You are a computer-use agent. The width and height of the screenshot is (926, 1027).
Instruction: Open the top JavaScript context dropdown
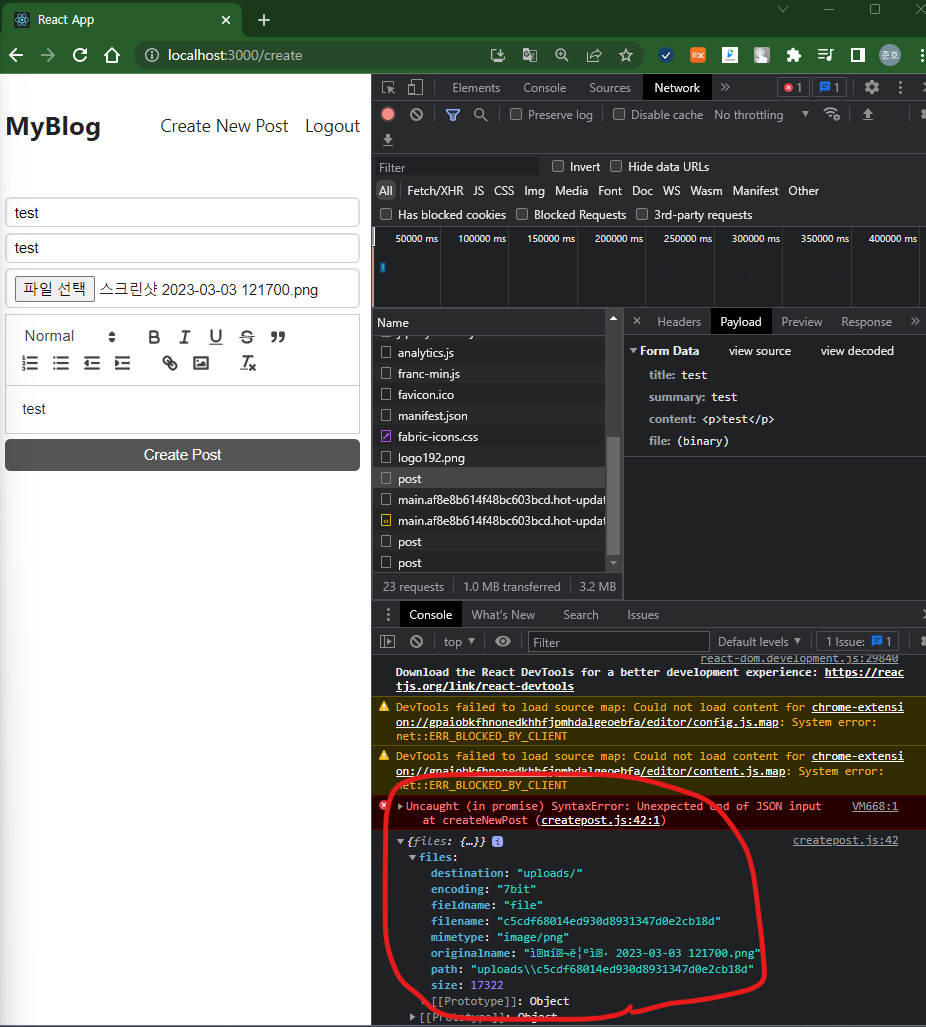click(459, 642)
